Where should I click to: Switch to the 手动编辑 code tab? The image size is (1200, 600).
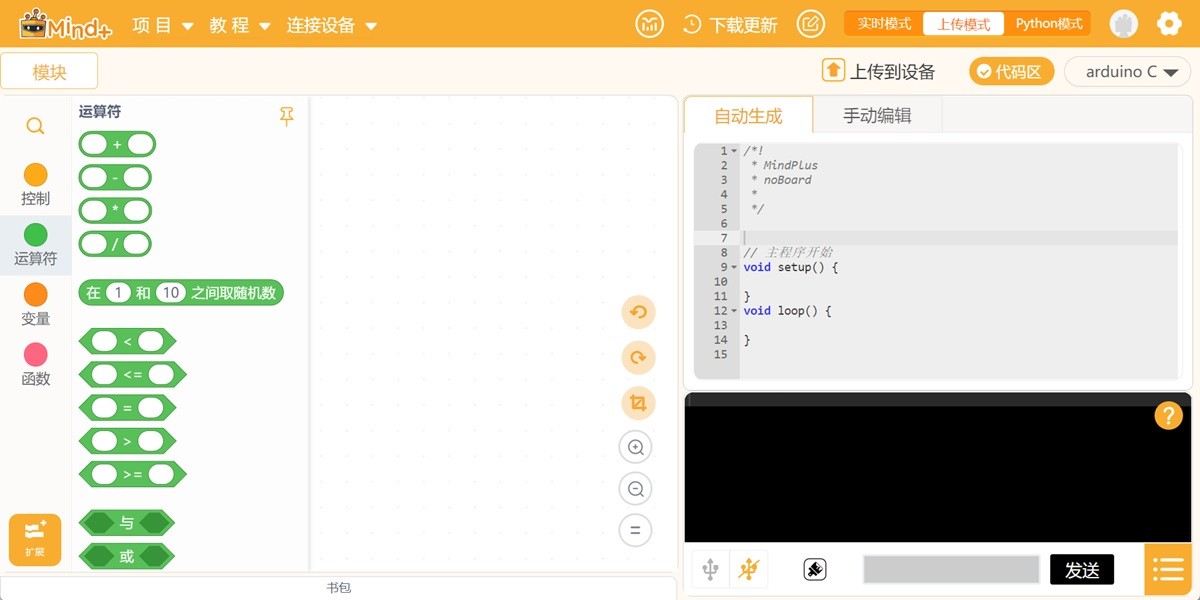point(878,115)
